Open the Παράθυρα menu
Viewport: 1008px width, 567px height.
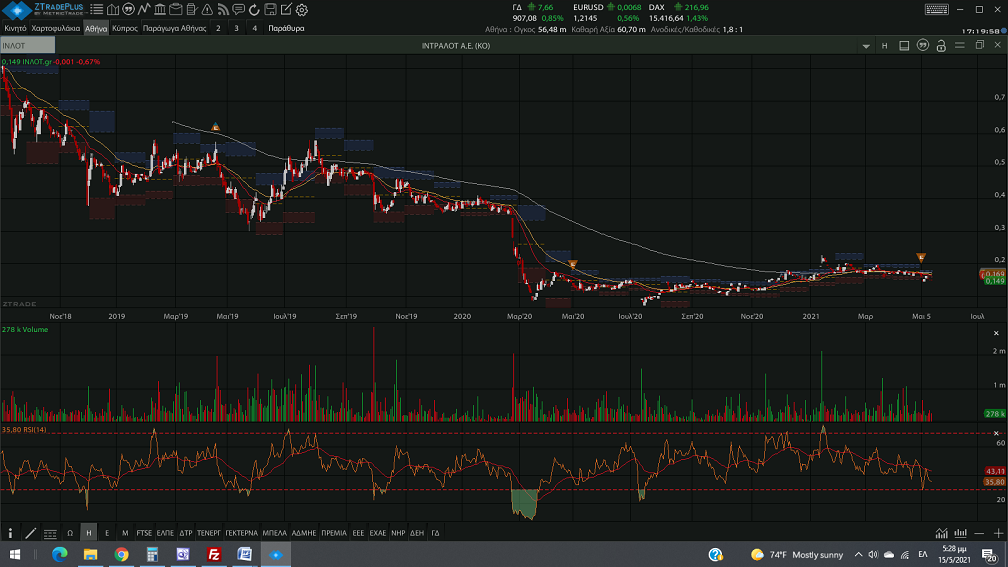[x=287, y=29]
